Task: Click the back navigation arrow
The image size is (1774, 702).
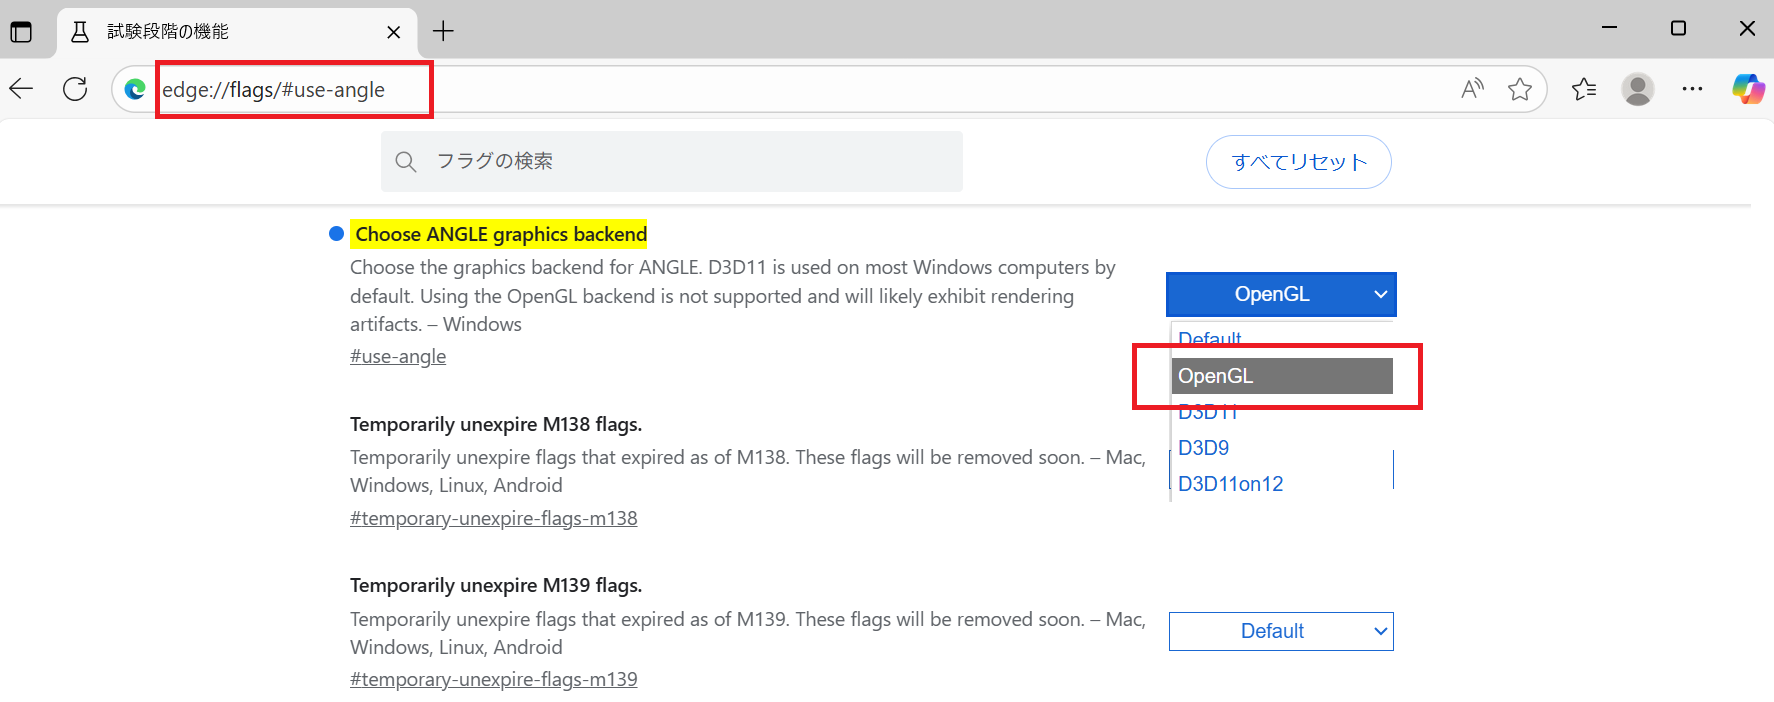Action: coord(22,89)
